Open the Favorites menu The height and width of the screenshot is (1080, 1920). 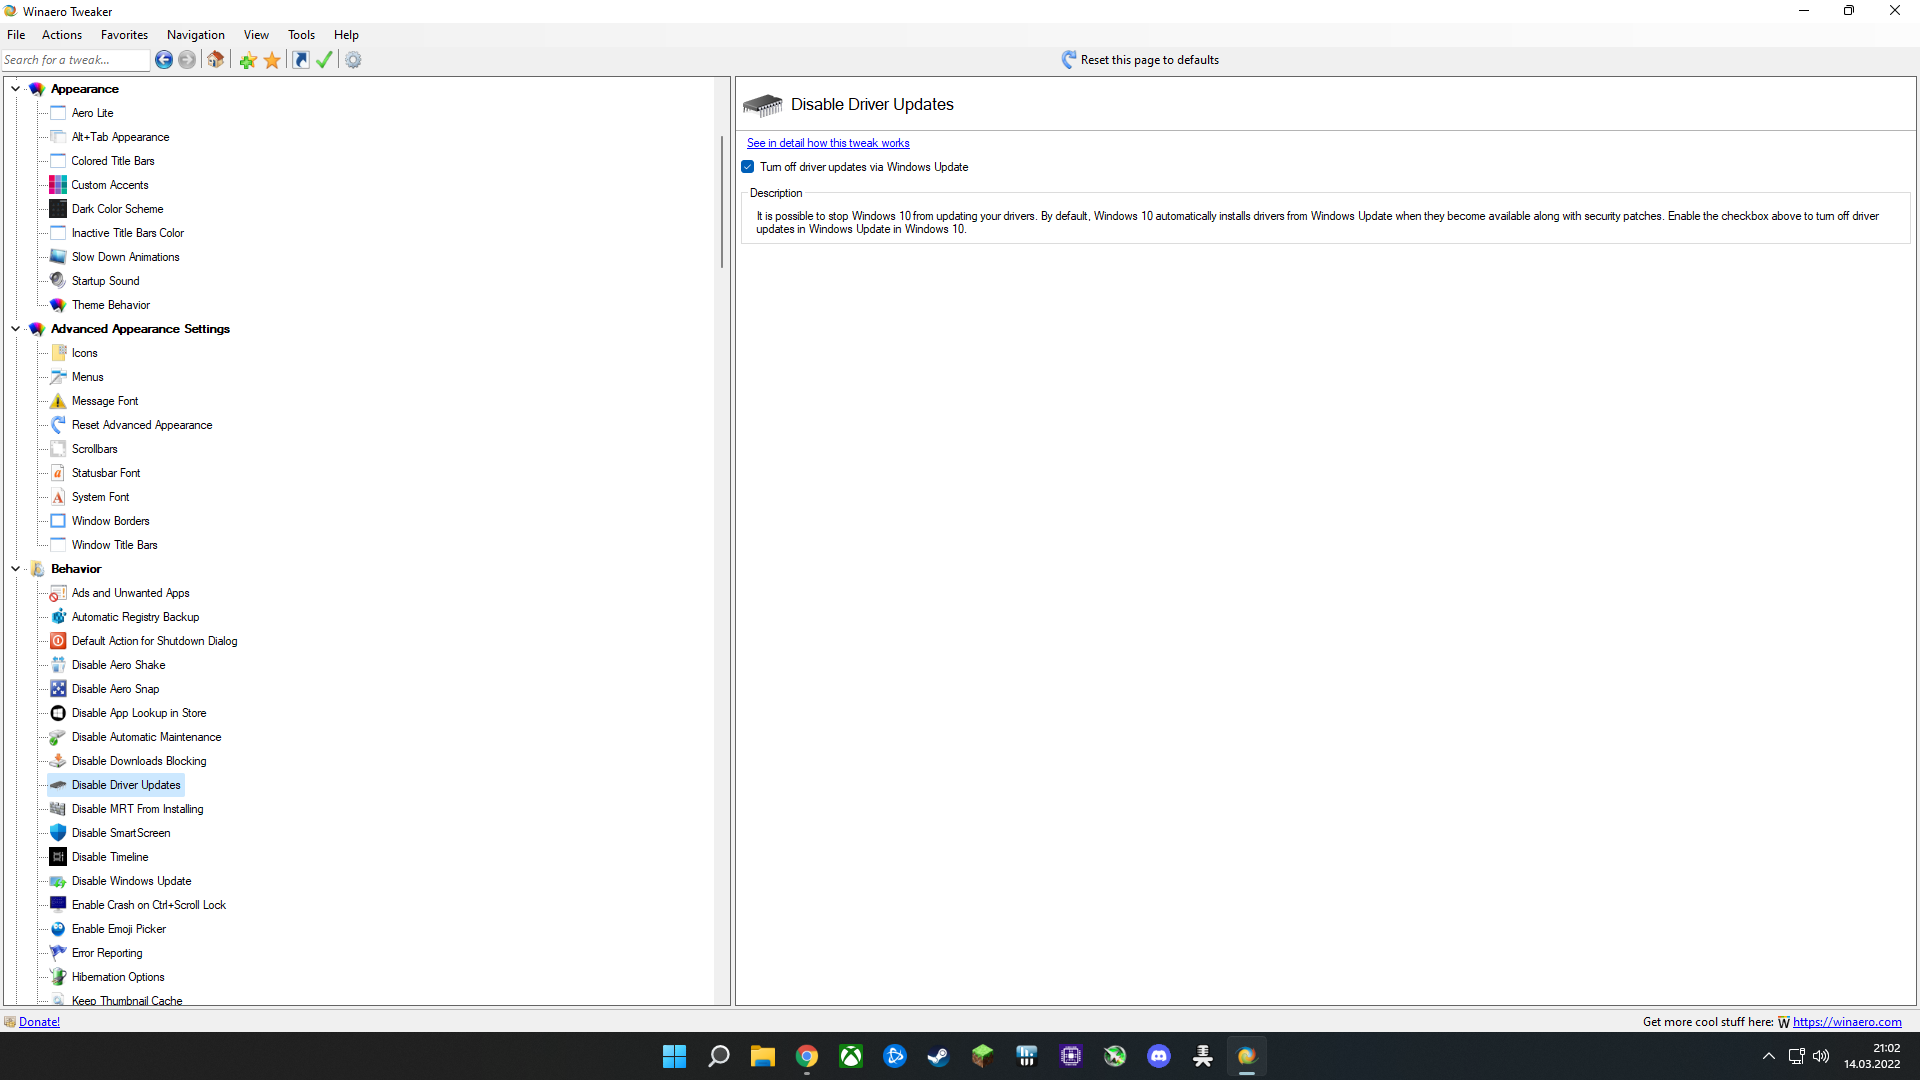pos(124,35)
